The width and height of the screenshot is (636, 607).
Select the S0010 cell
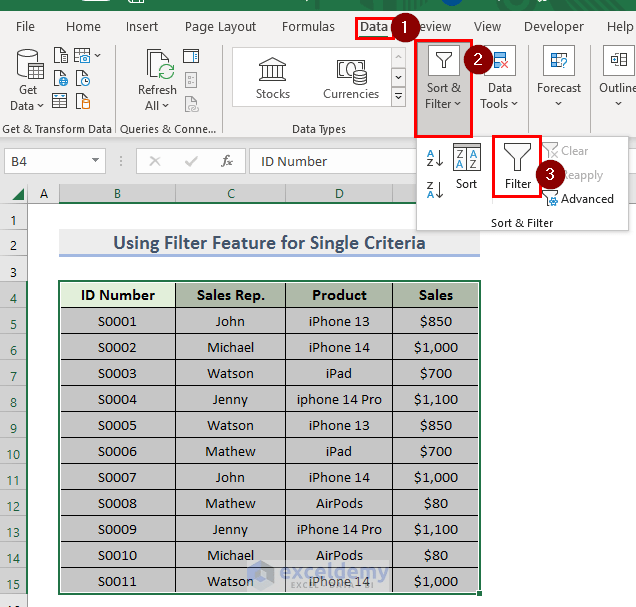pyautogui.click(x=118, y=555)
